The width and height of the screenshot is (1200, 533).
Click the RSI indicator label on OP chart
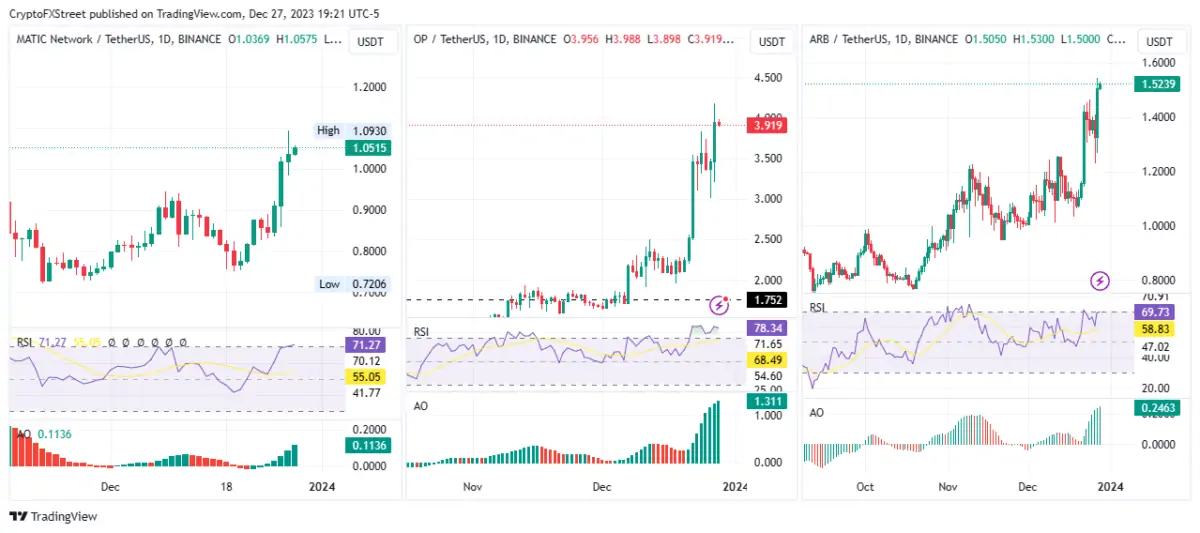tap(421, 331)
